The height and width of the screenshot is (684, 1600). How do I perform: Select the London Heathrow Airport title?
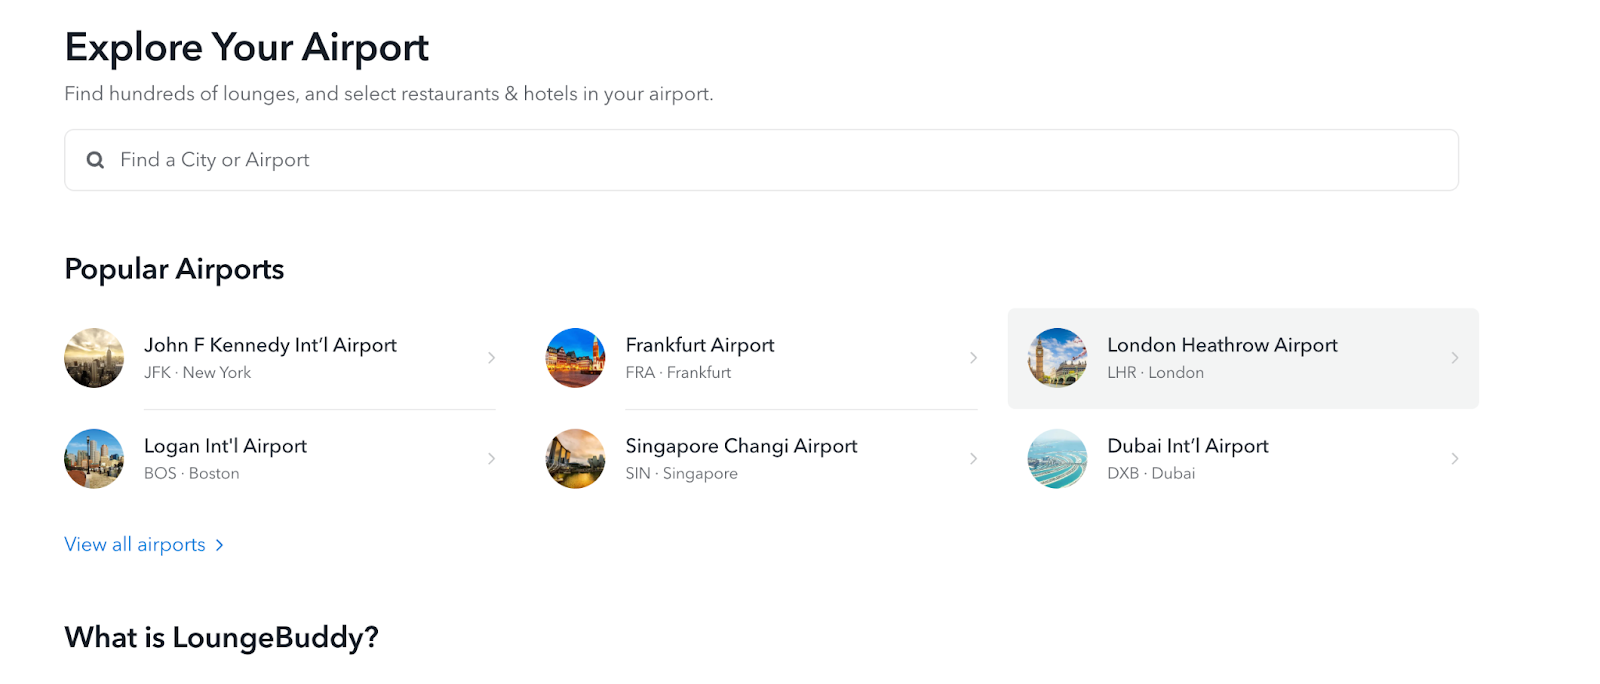(1222, 345)
